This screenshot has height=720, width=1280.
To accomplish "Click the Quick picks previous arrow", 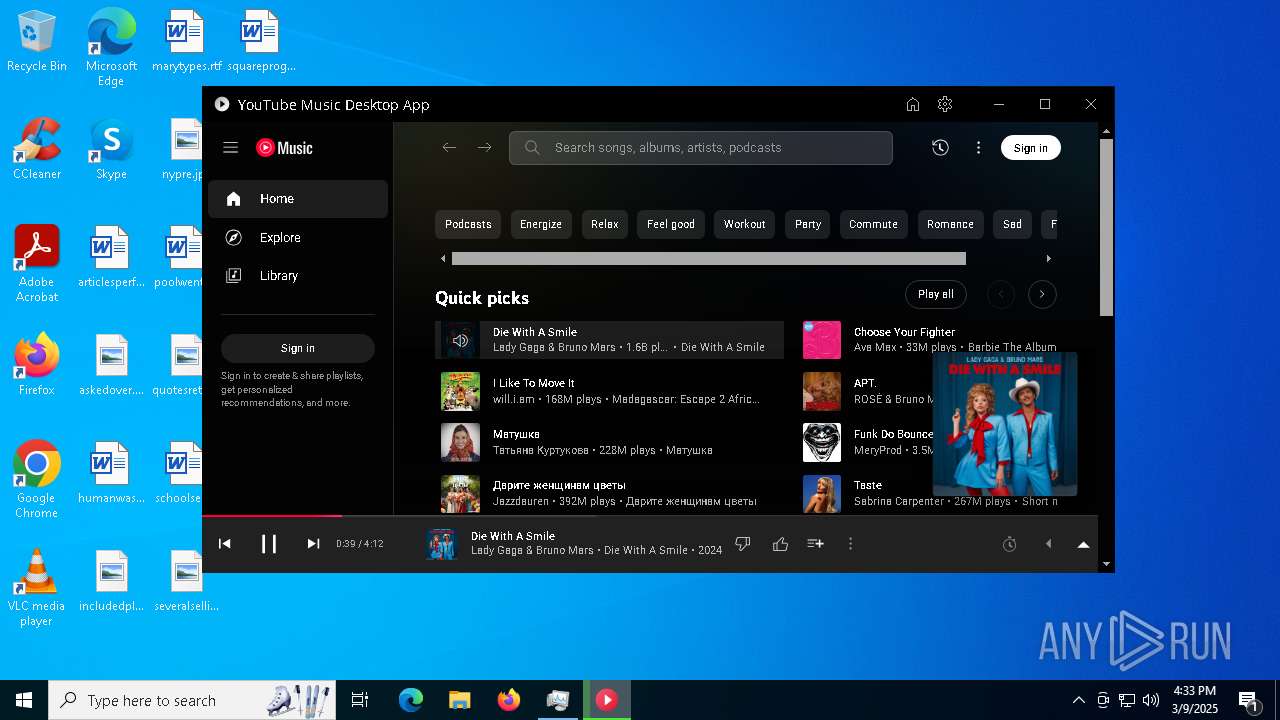I will tap(1000, 294).
